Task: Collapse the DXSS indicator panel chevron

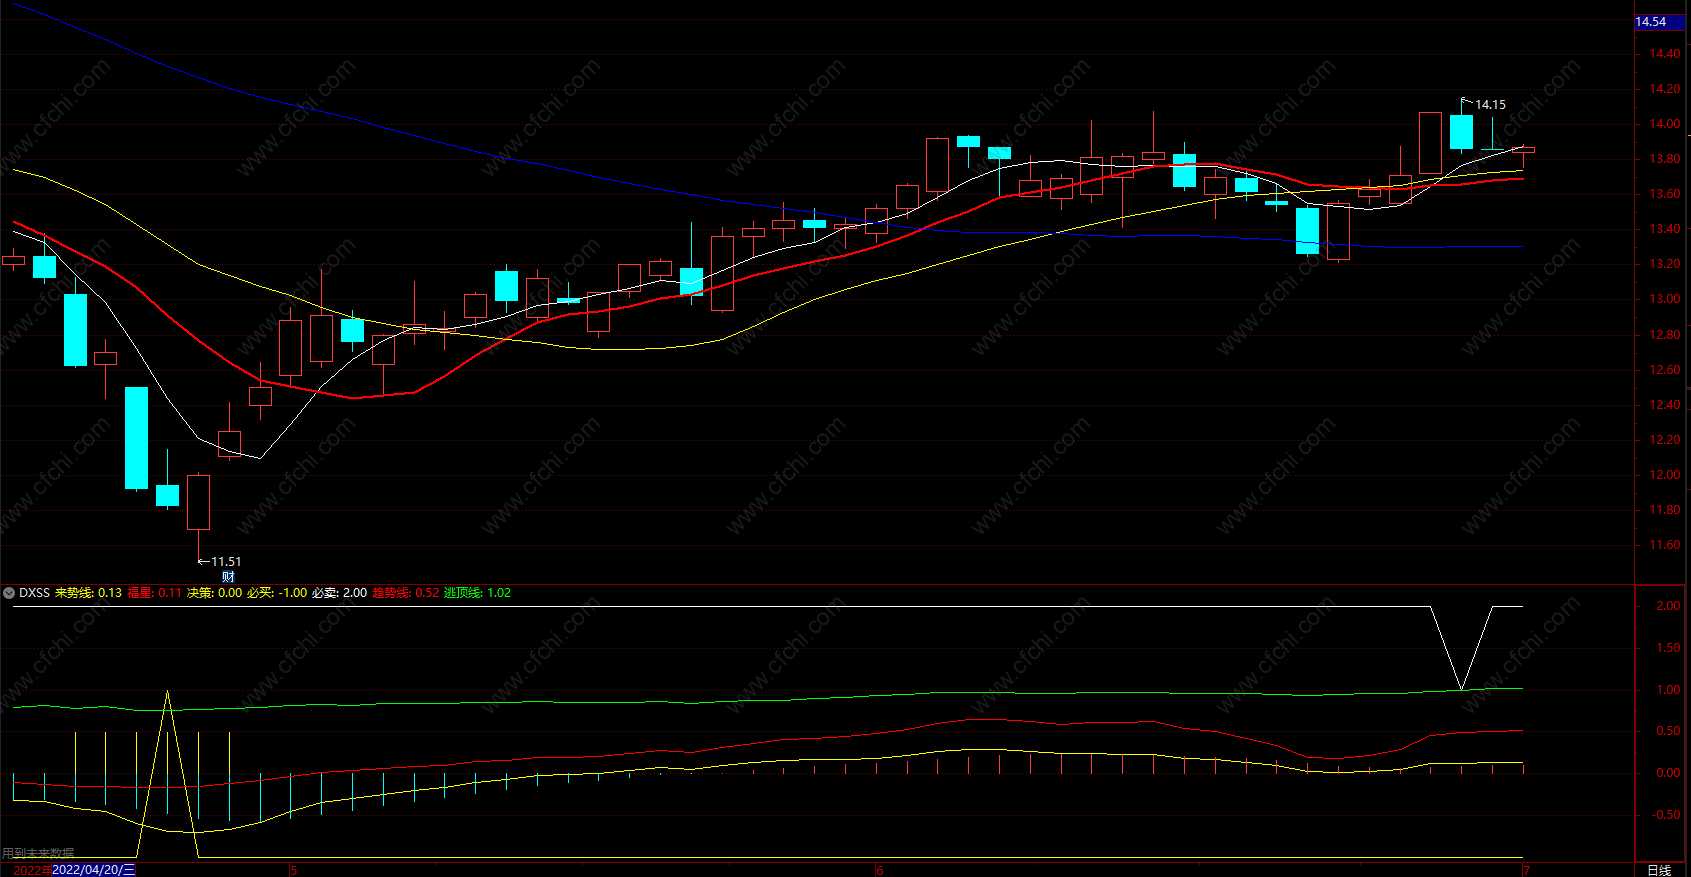Action: (9, 593)
